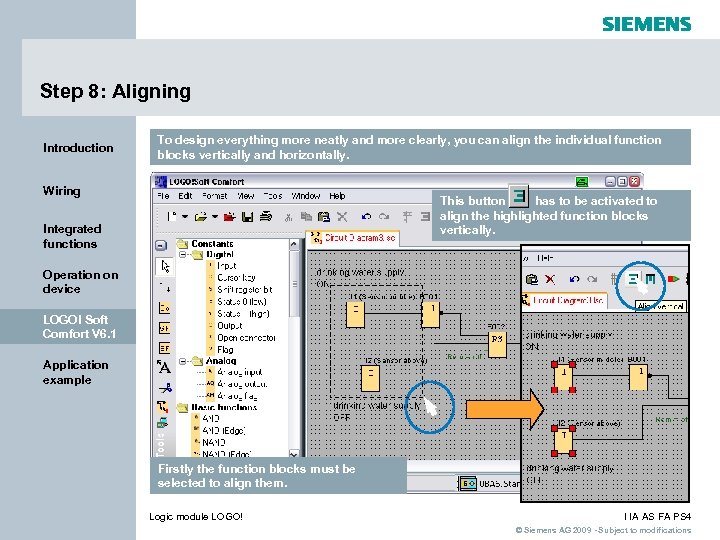Collapse the tree panel with the minus button
This screenshot has height=540, width=720.
161,245
